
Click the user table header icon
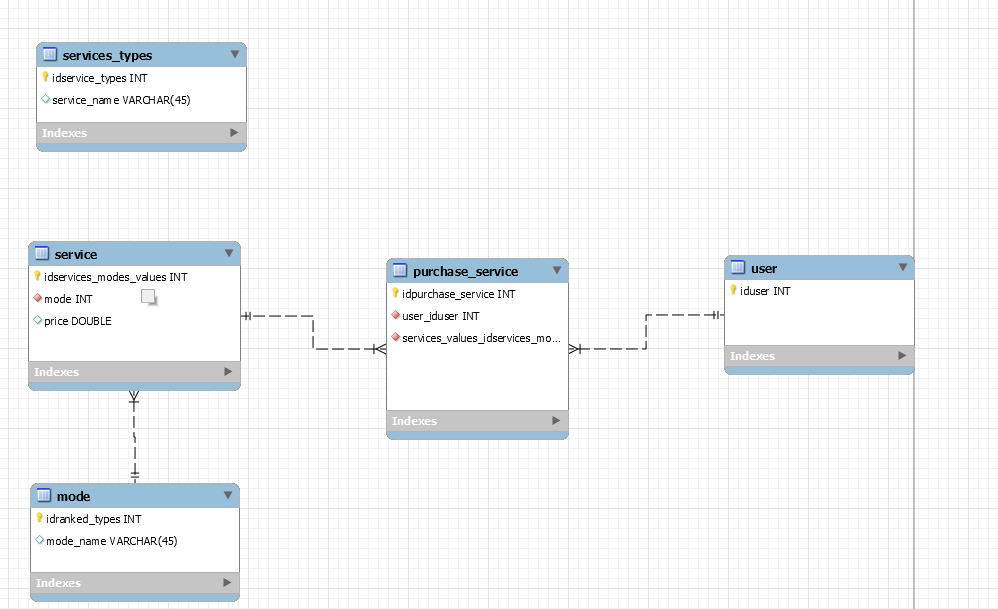[738, 267]
